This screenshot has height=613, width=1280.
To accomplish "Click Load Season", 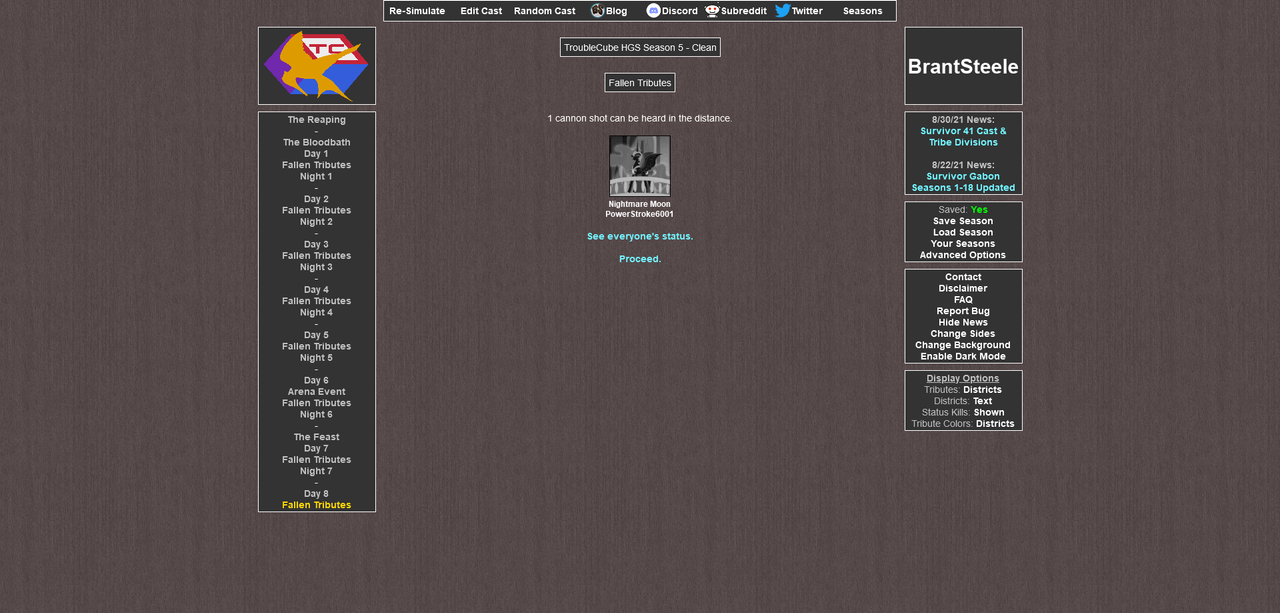I will click(963, 232).
